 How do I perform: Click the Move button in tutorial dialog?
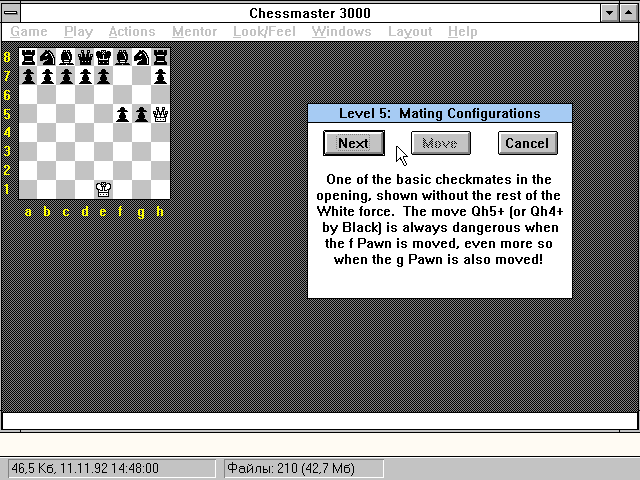pos(441,143)
